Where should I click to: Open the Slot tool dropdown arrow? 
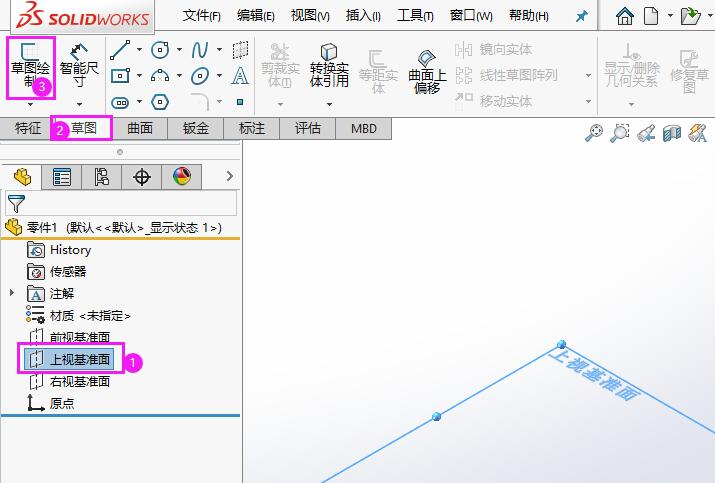(x=139, y=101)
